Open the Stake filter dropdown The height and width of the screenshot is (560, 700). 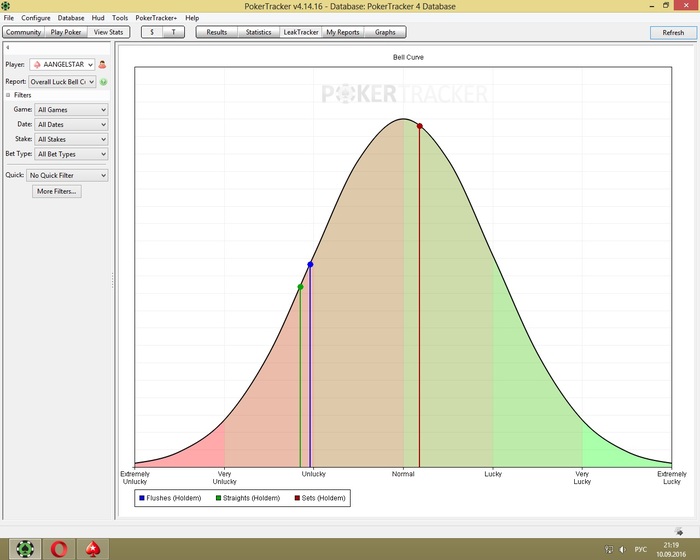coord(71,139)
